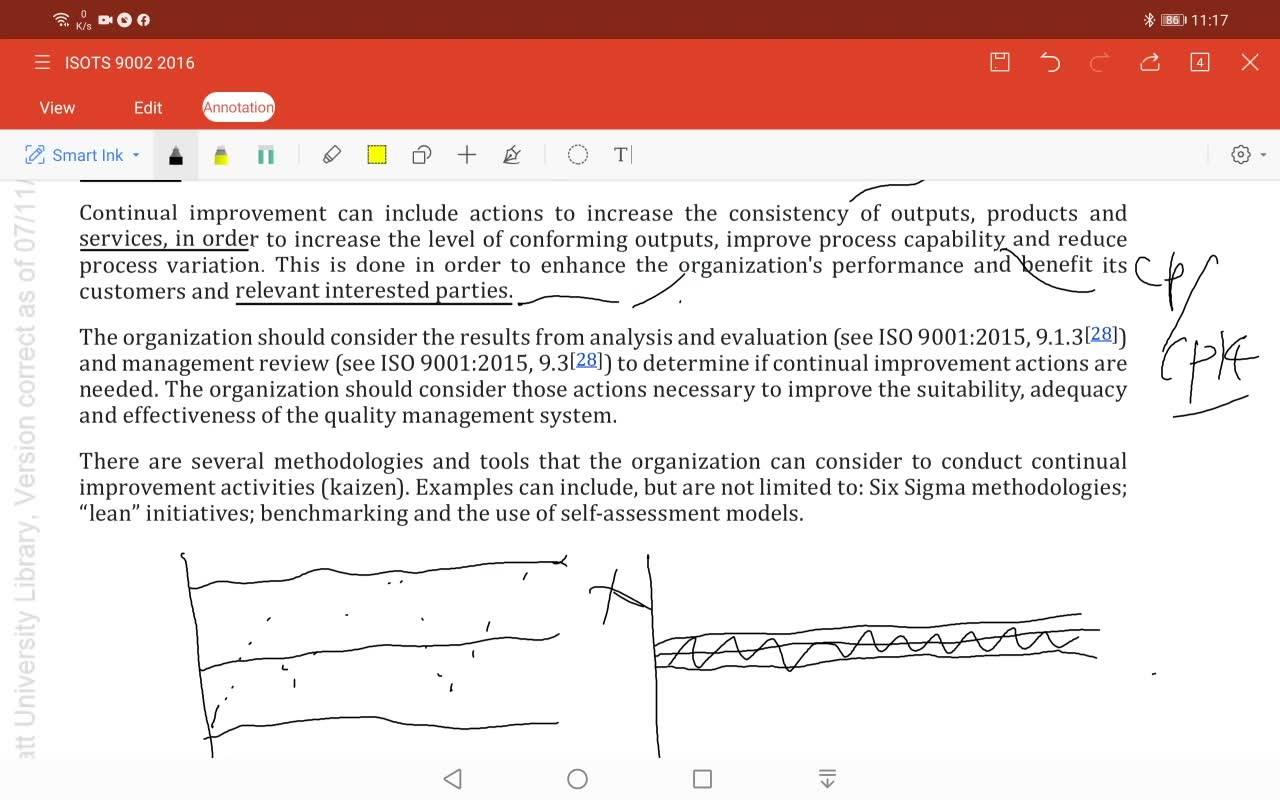Tap the phrase "management review"
This screenshot has height=800, width=1280.
(x=226, y=363)
